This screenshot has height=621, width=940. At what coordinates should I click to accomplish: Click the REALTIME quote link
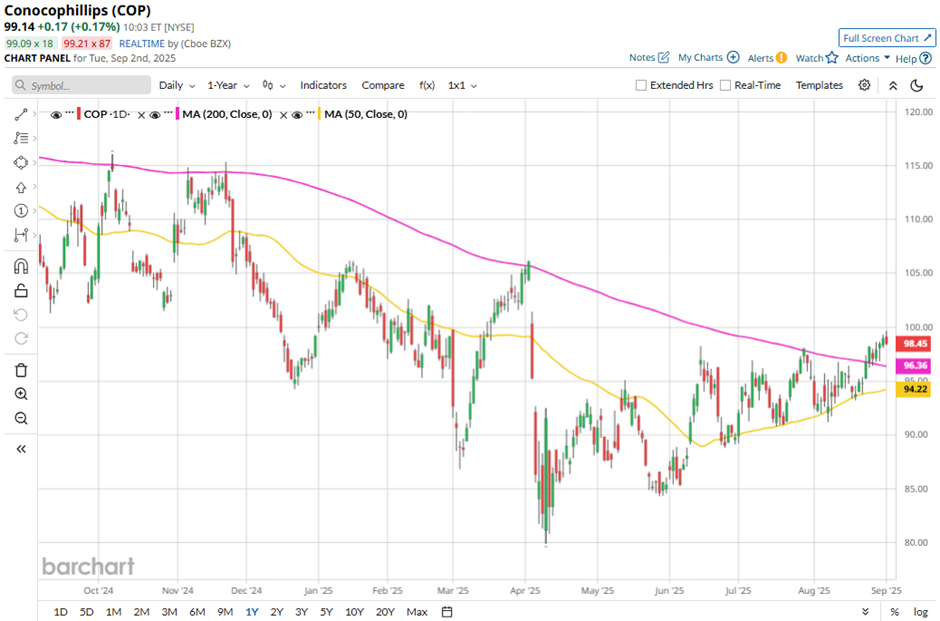pyautogui.click(x=141, y=43)
